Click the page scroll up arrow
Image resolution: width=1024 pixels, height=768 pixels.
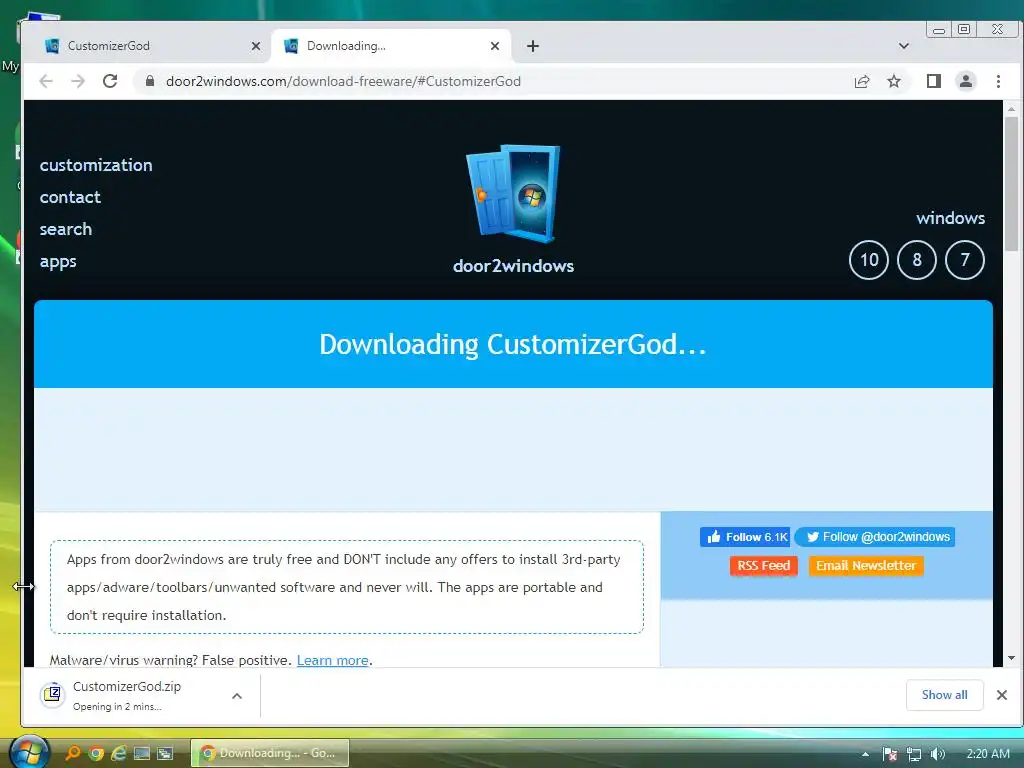click(1012, 108)
